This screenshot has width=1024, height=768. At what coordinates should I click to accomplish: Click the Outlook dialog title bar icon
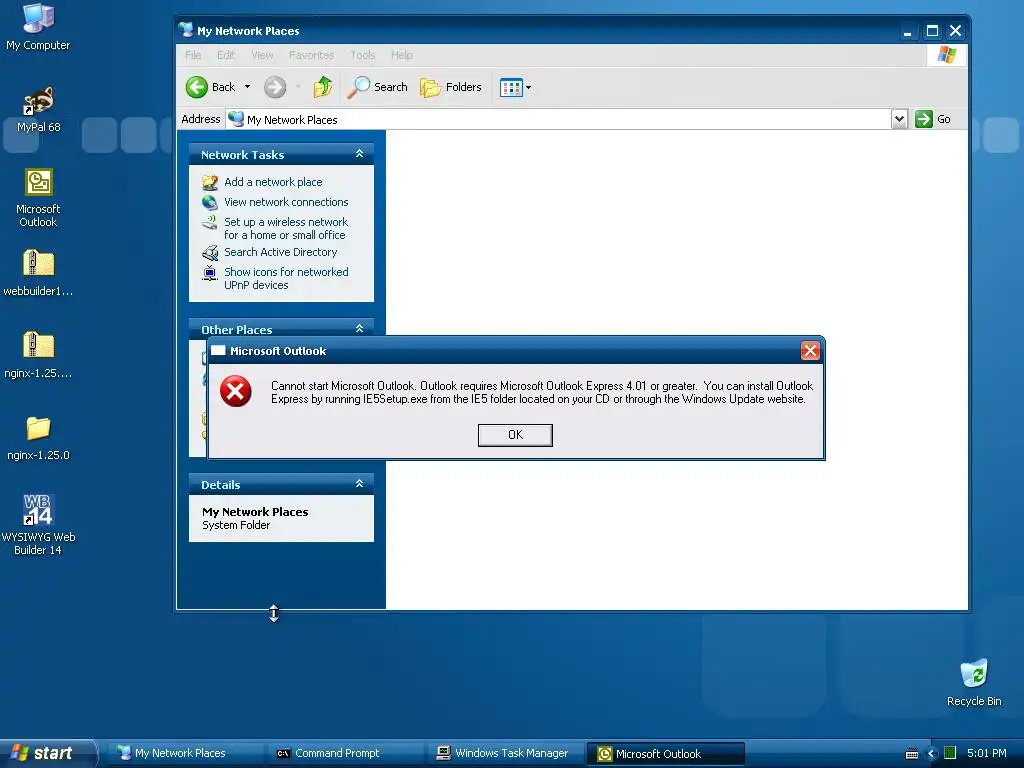[218, 350]
